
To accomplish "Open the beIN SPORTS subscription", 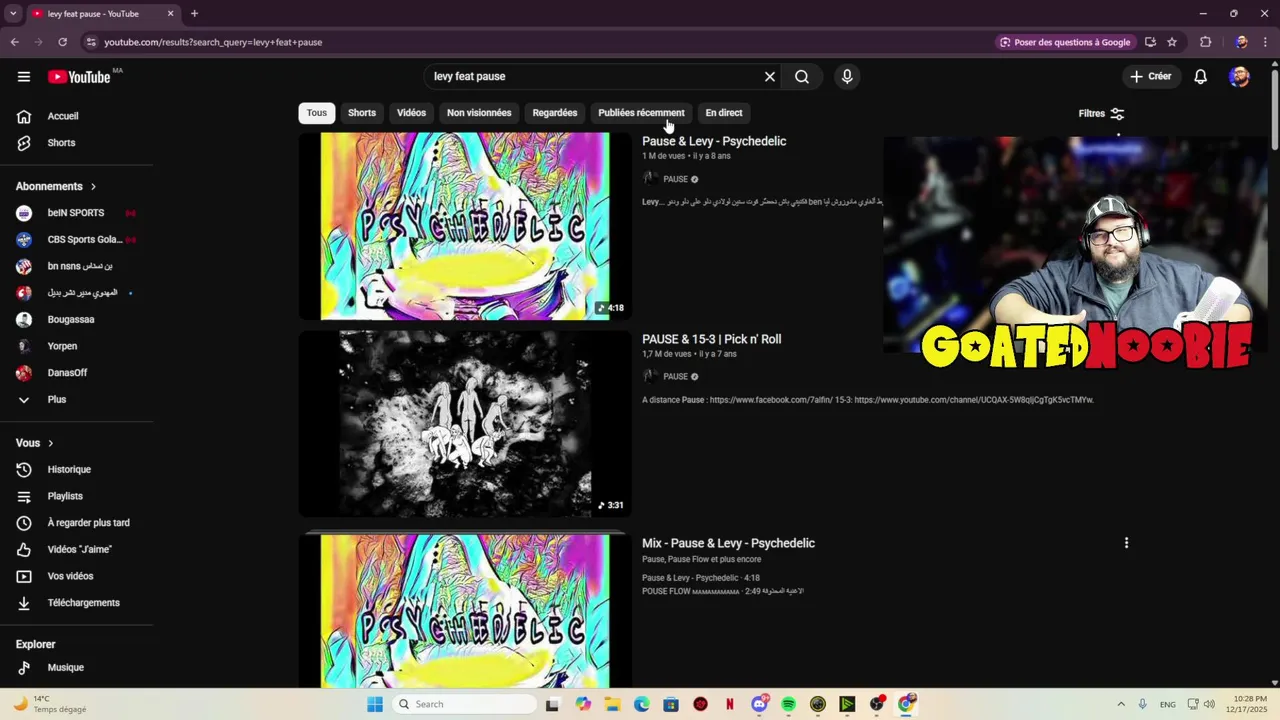I will tap(77, 213).
